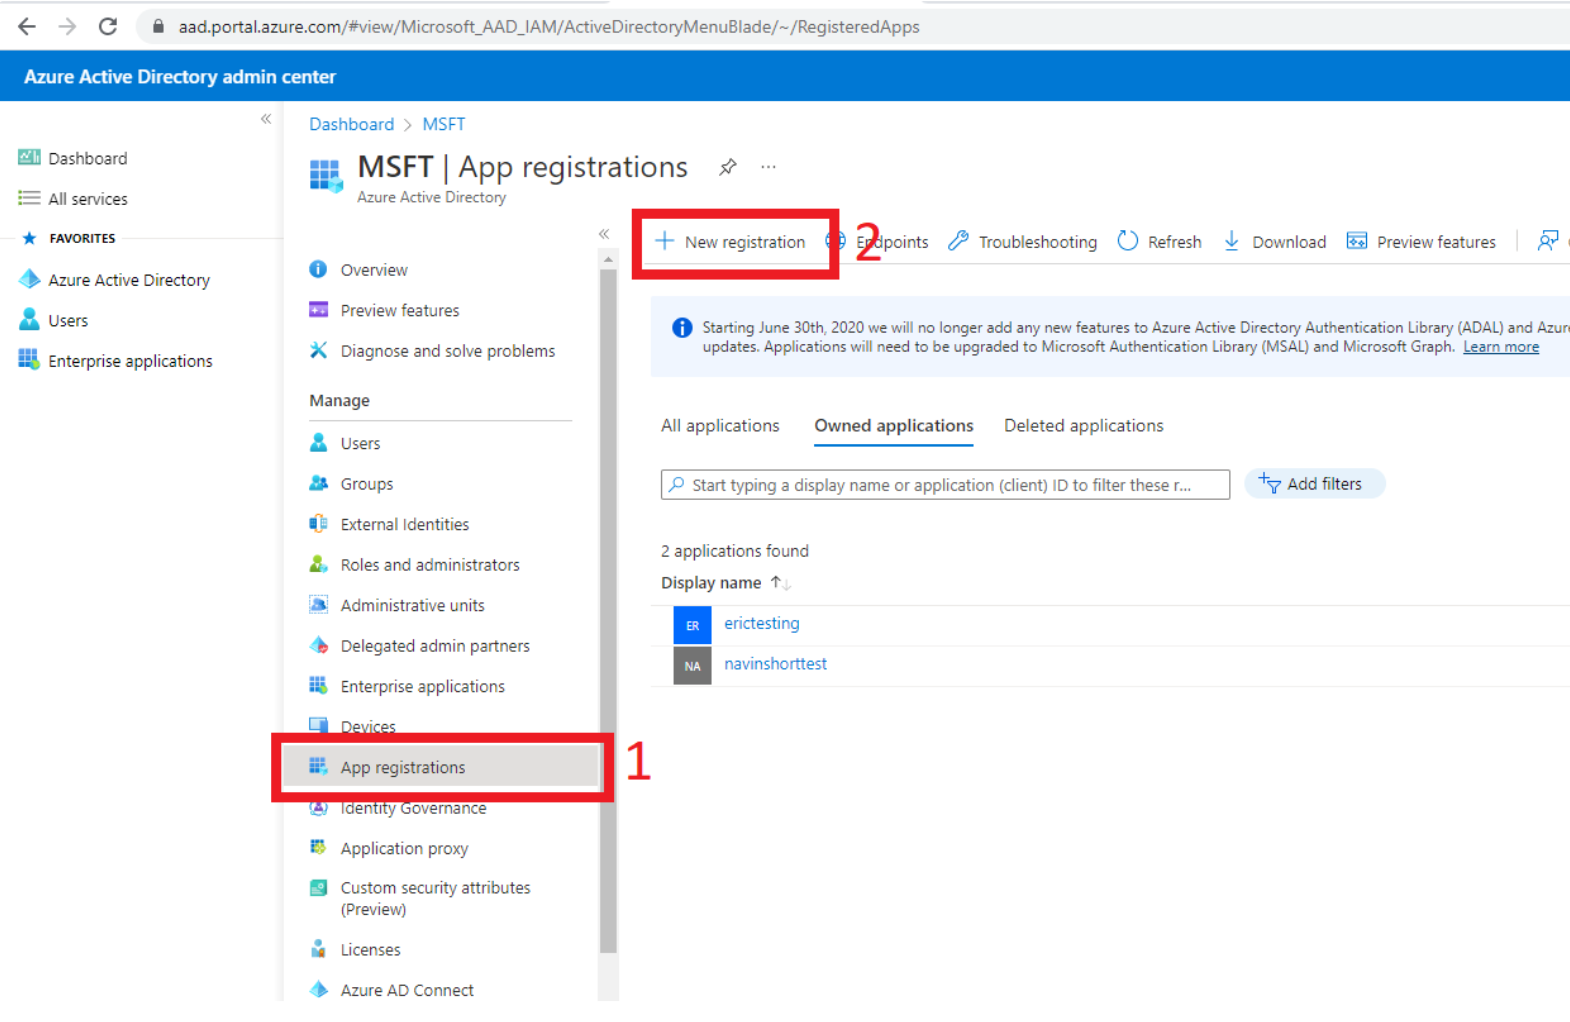This screenshot has width=1570, height=1022.
Task: Open the navinshorttest application
Action: 775,664
